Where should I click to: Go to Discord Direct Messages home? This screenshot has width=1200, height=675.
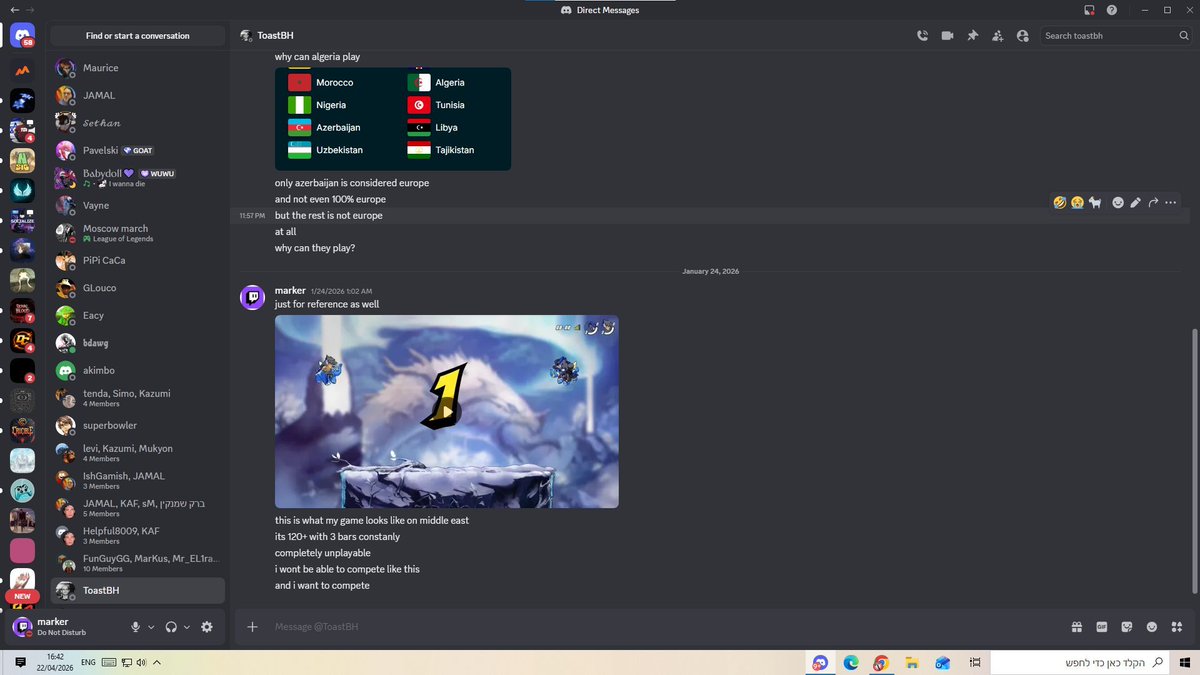click(x=22, y=36)
